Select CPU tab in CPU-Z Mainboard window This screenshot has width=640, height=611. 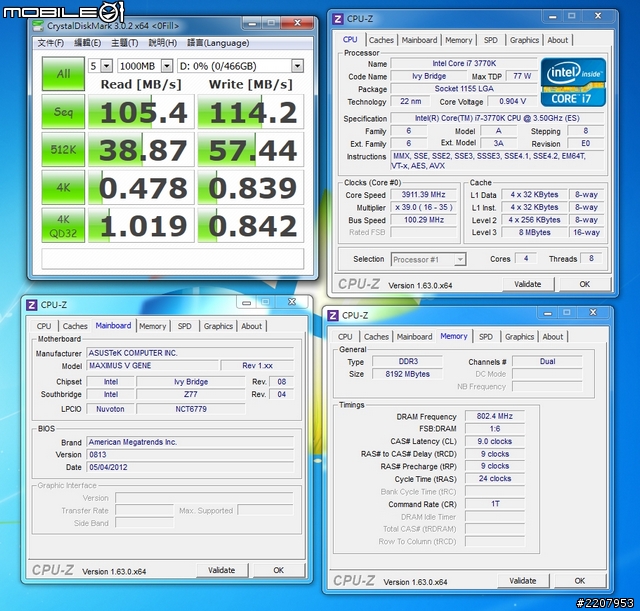(x=44, y=326)
